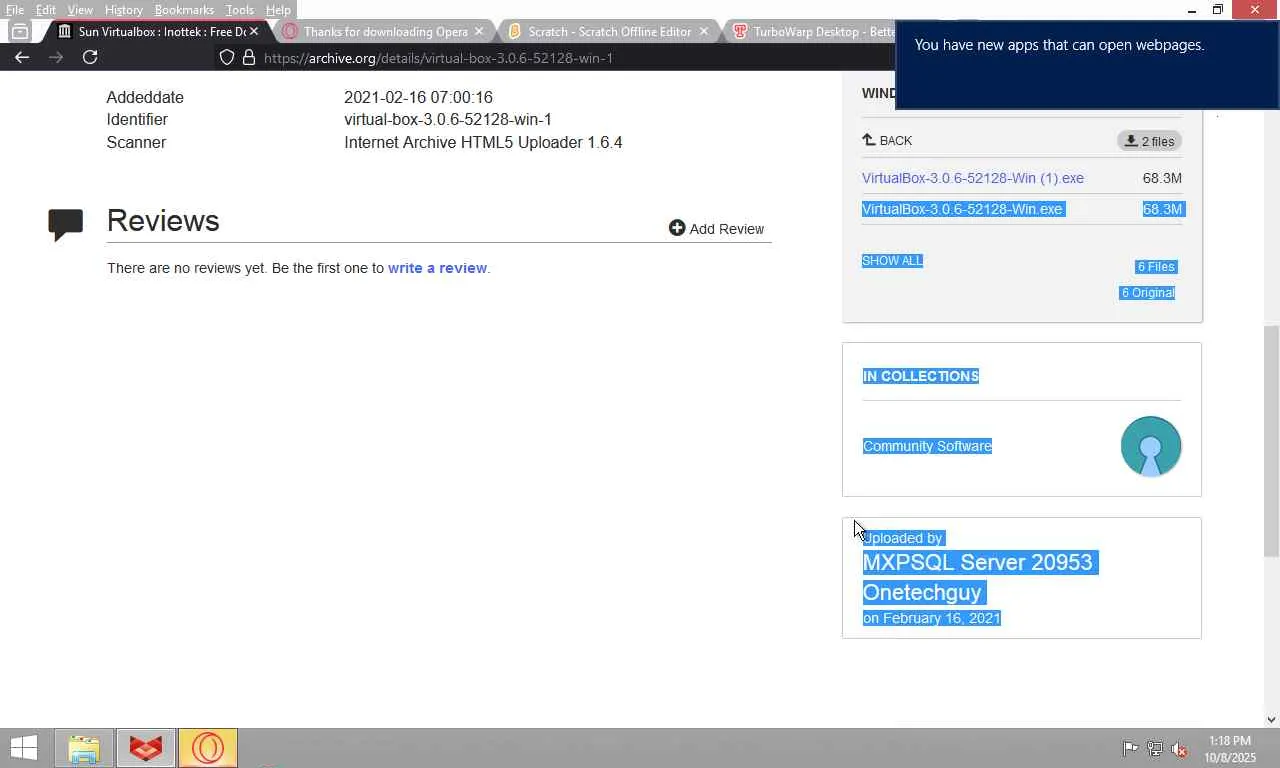
Task: Click the padlock site security icon
Action: [x=249, y=57]
